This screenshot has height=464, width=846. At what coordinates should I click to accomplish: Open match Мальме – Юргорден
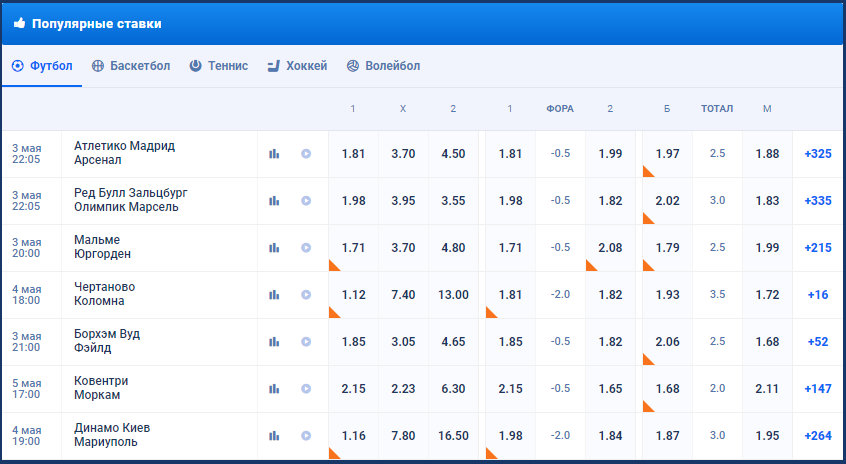click(103, 247)
